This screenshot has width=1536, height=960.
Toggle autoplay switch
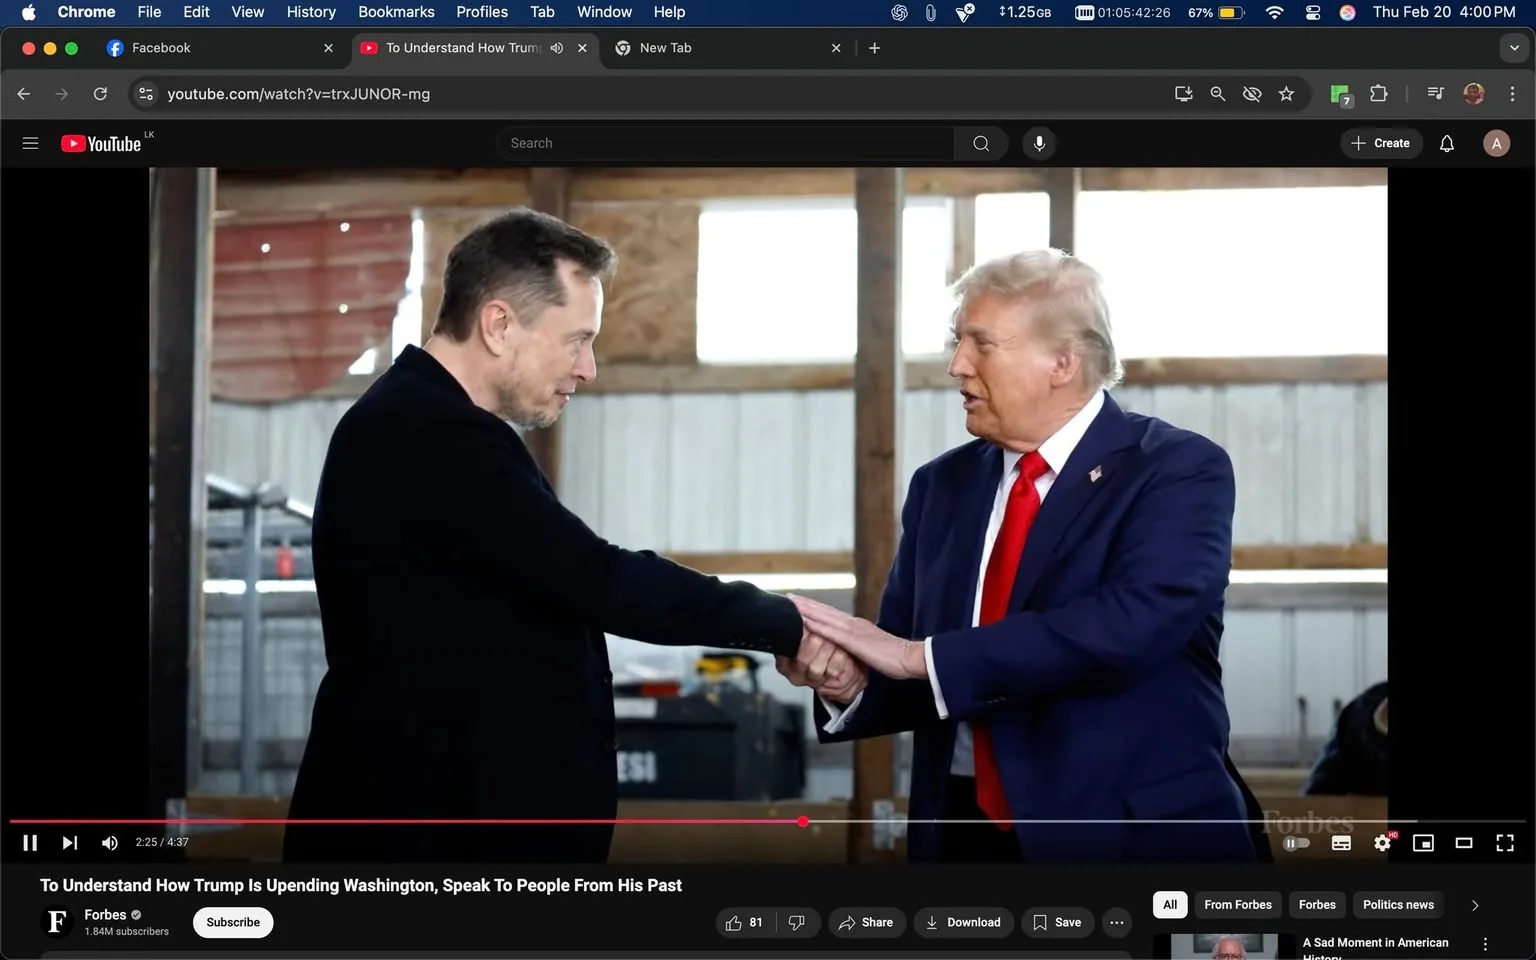click(x=1296, y=843)
